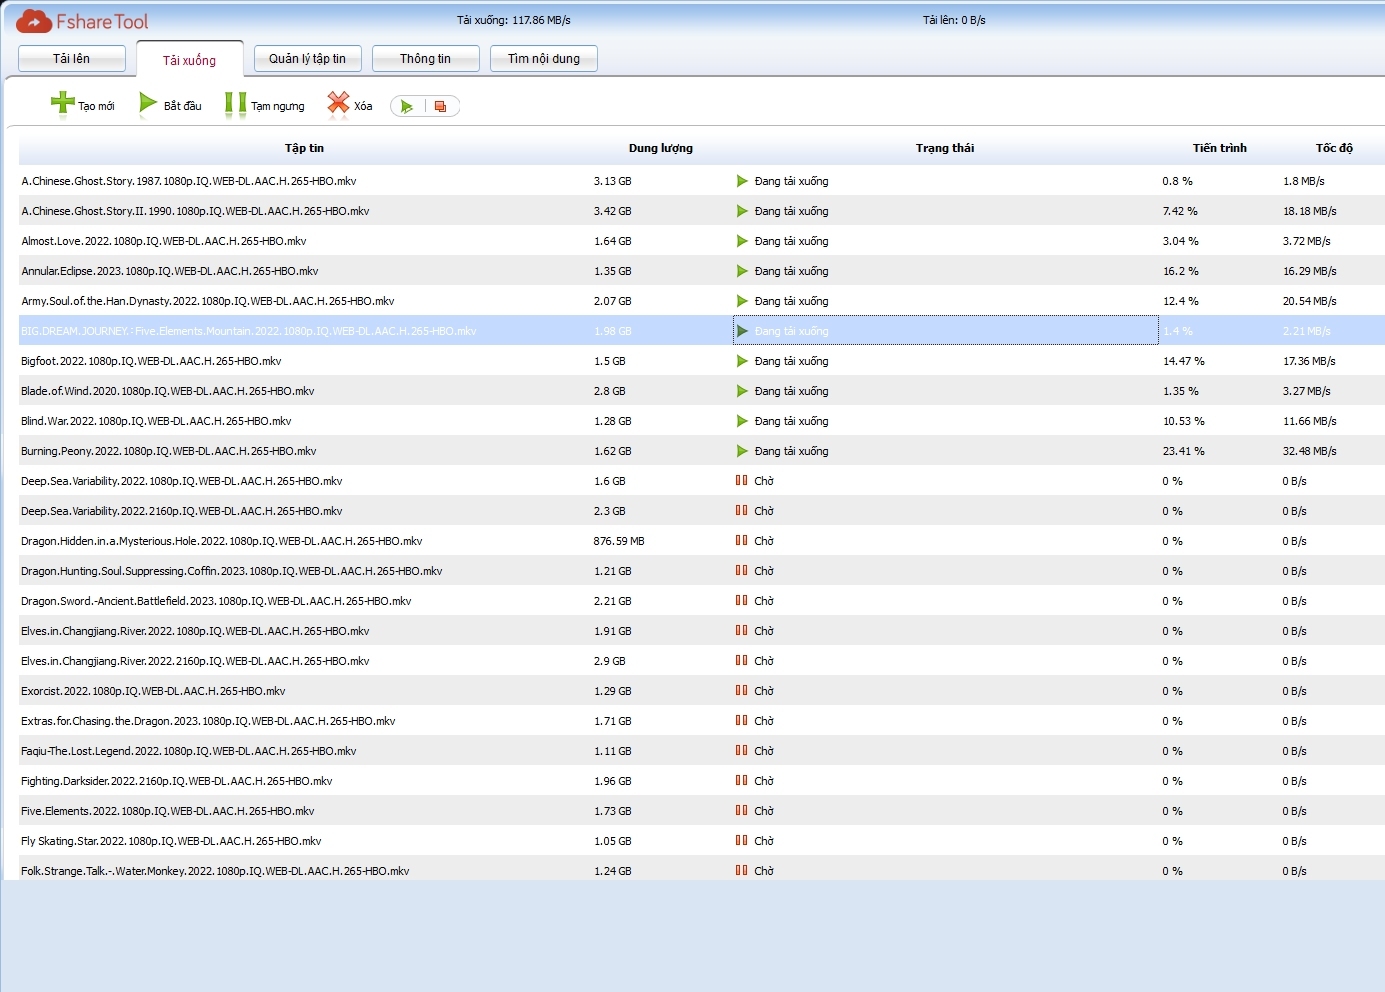Image resolution: width=1385 pixels, height=992 pixels.
Task: Click the 3.42 GB size cell
Action: pos(612,211)
